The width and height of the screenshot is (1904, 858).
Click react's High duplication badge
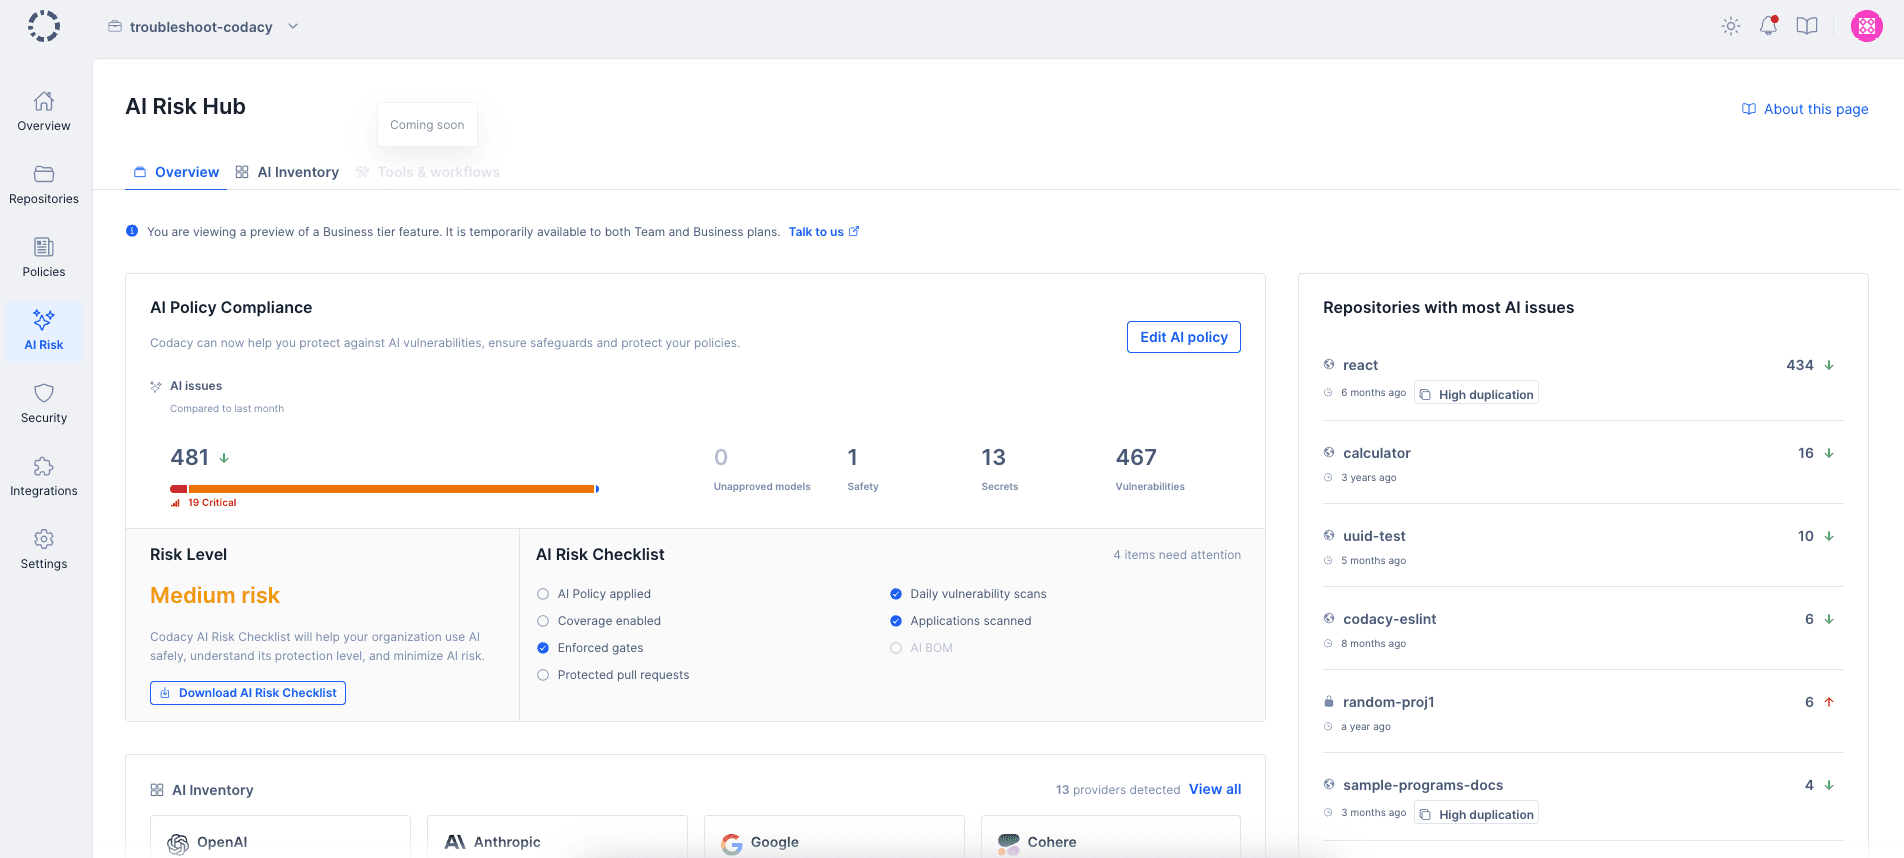tap(1476, 394)
